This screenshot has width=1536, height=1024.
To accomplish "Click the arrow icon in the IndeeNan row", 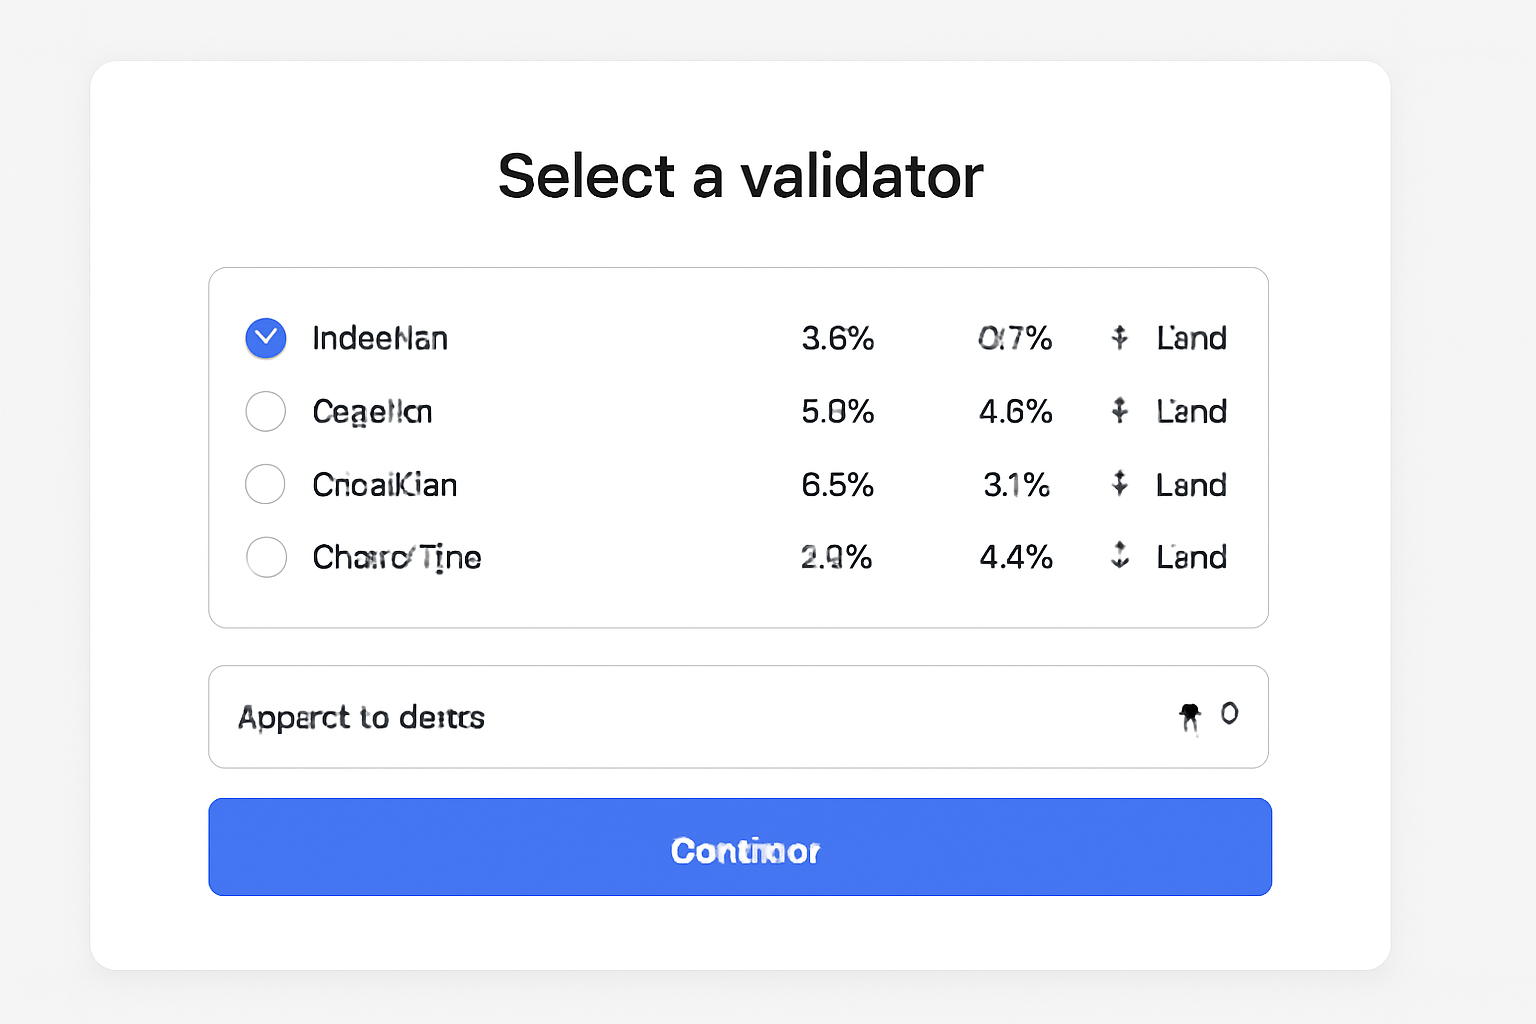I will pyautogui.click(x=1120, y=338).
